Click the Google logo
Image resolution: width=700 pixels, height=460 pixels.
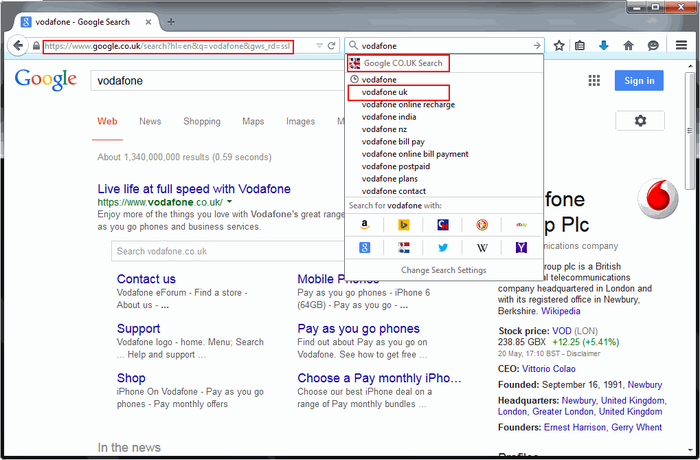46,80
